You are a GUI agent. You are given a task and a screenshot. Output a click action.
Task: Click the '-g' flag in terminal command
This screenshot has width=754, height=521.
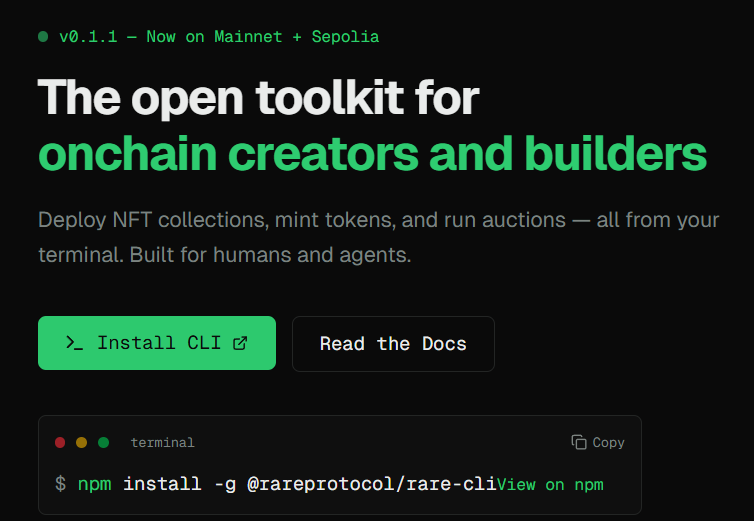[x=225, y=484]
